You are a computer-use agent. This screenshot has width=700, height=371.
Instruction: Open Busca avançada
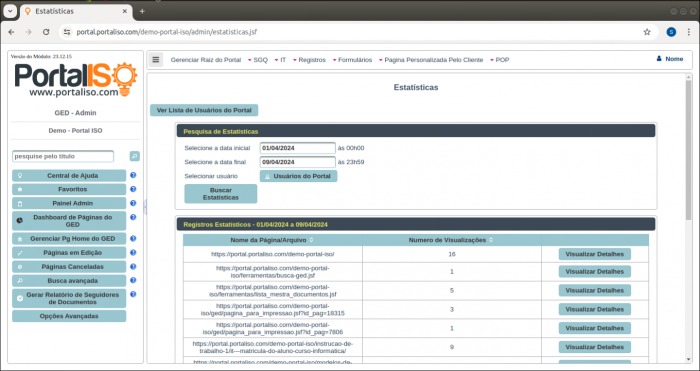pos(69,281)
